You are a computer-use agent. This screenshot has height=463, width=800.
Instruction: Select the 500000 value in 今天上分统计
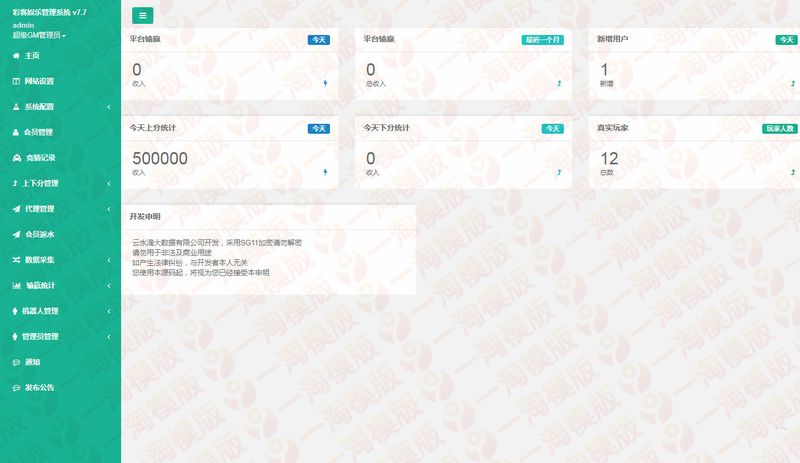(160, 158)
